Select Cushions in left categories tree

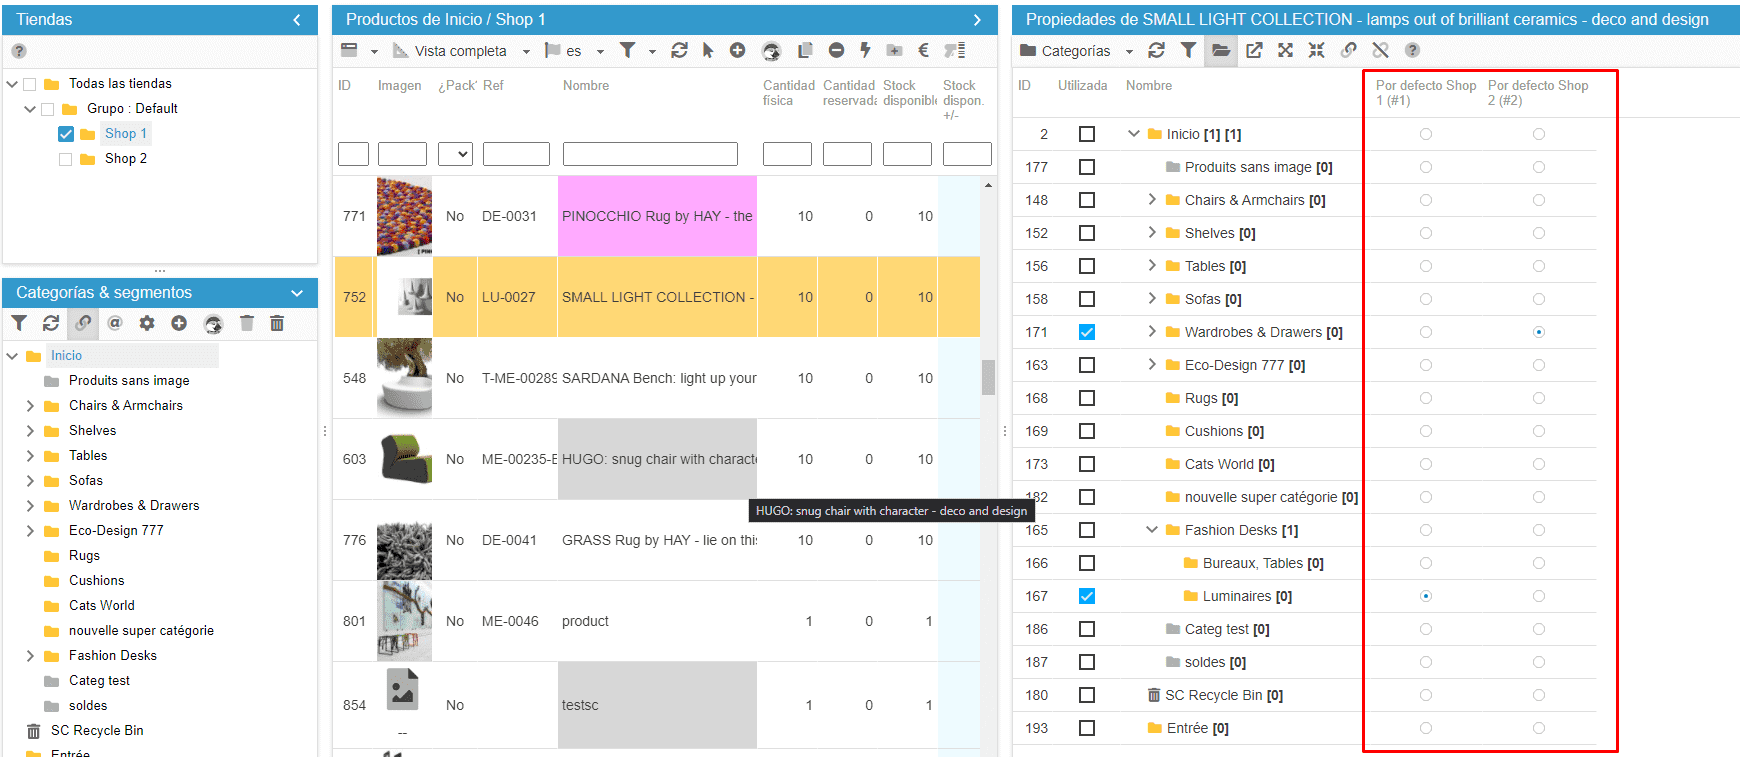(x=96, y=581)
